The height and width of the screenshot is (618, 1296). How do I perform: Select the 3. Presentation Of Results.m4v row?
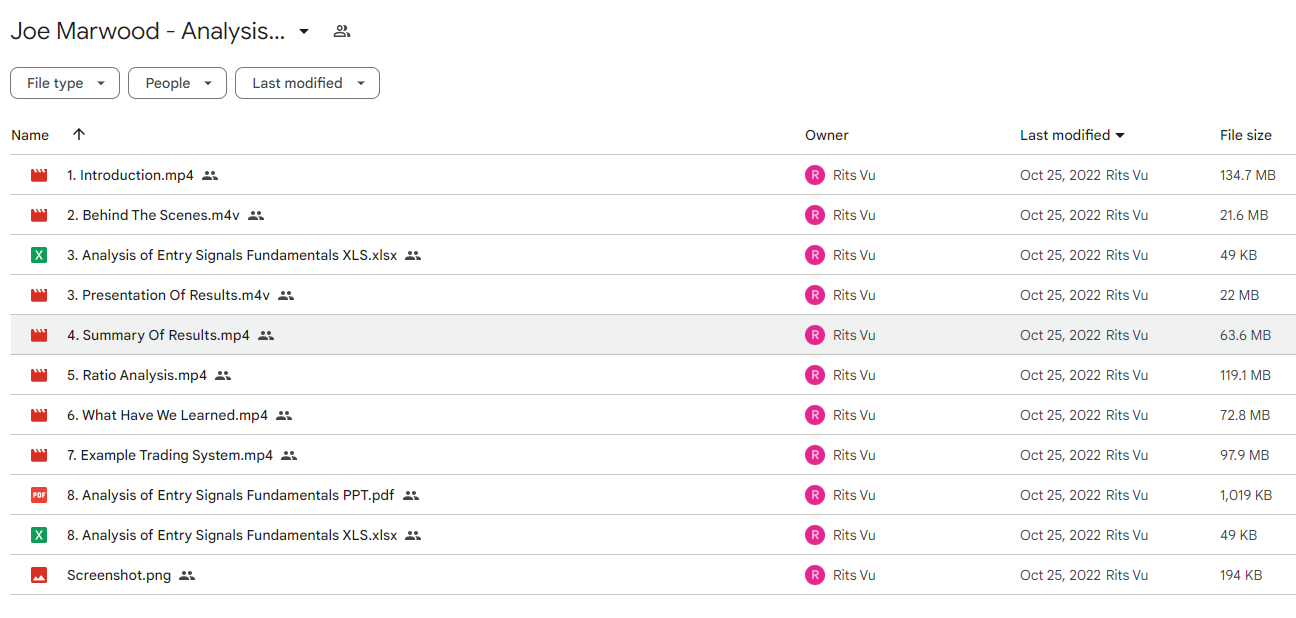653,295
